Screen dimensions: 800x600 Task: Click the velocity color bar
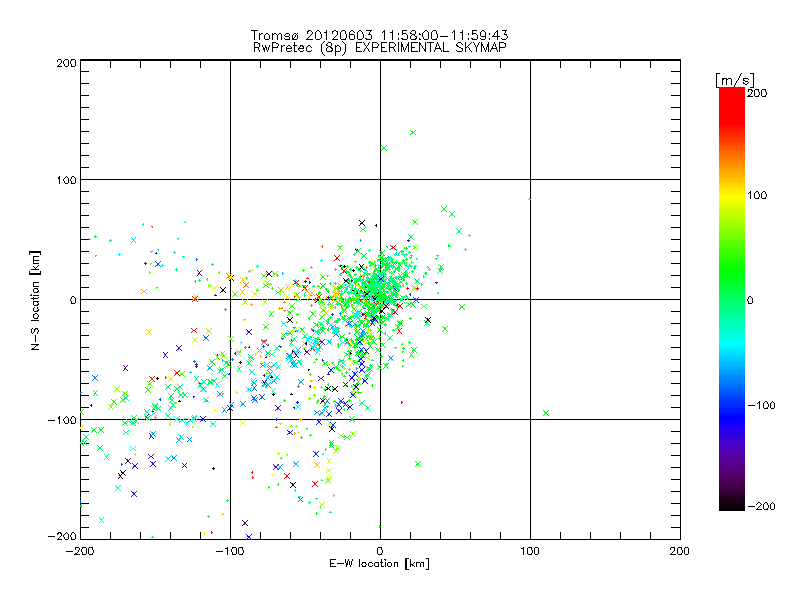pyautogui.click(x=732, y=299)
